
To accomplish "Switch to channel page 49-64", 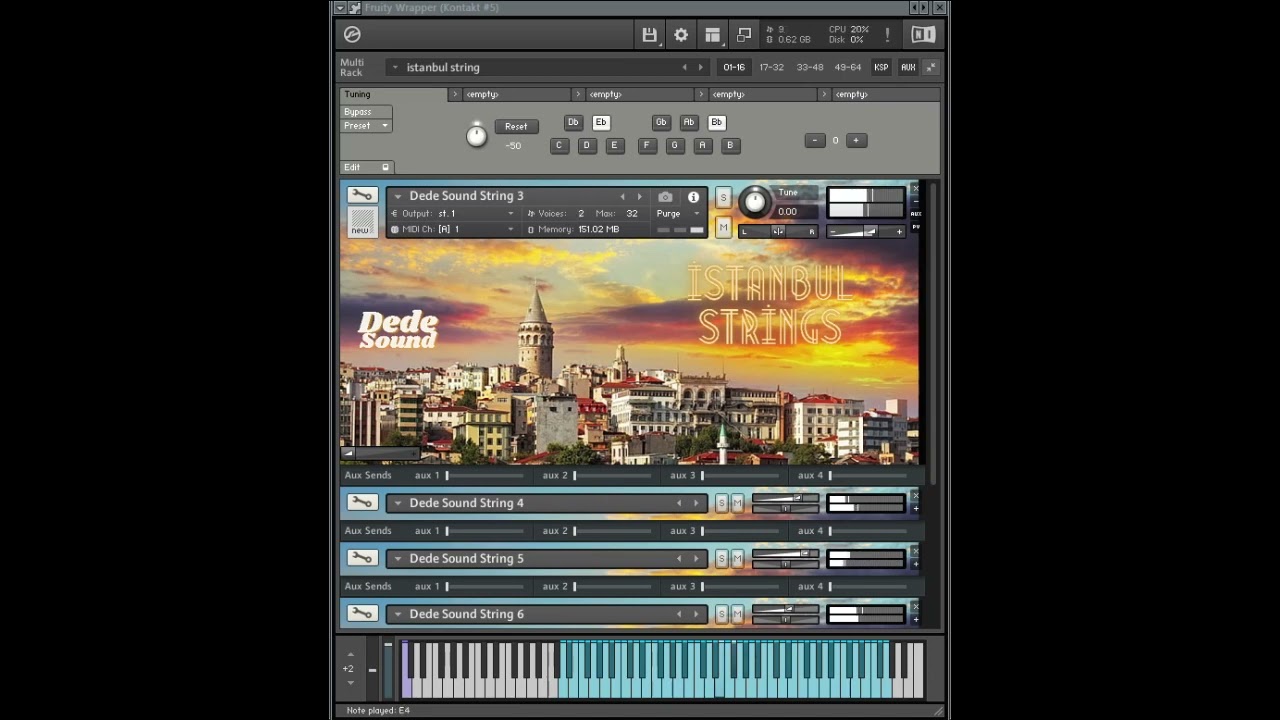I will 848,67.
